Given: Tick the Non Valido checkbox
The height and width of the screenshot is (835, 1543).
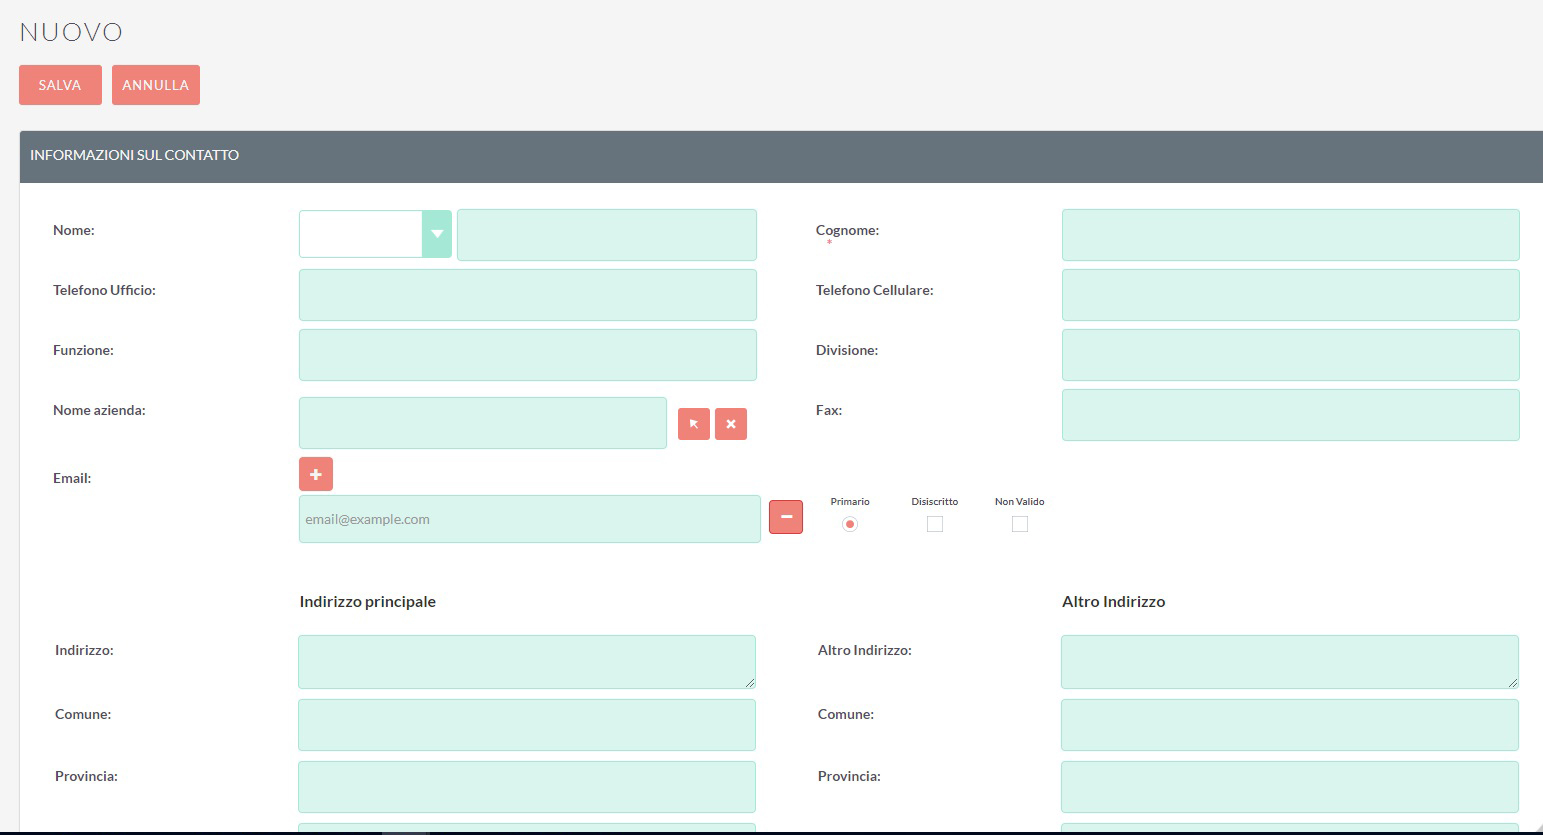Looking at the screenshot, I should [x=1020, y=524].
